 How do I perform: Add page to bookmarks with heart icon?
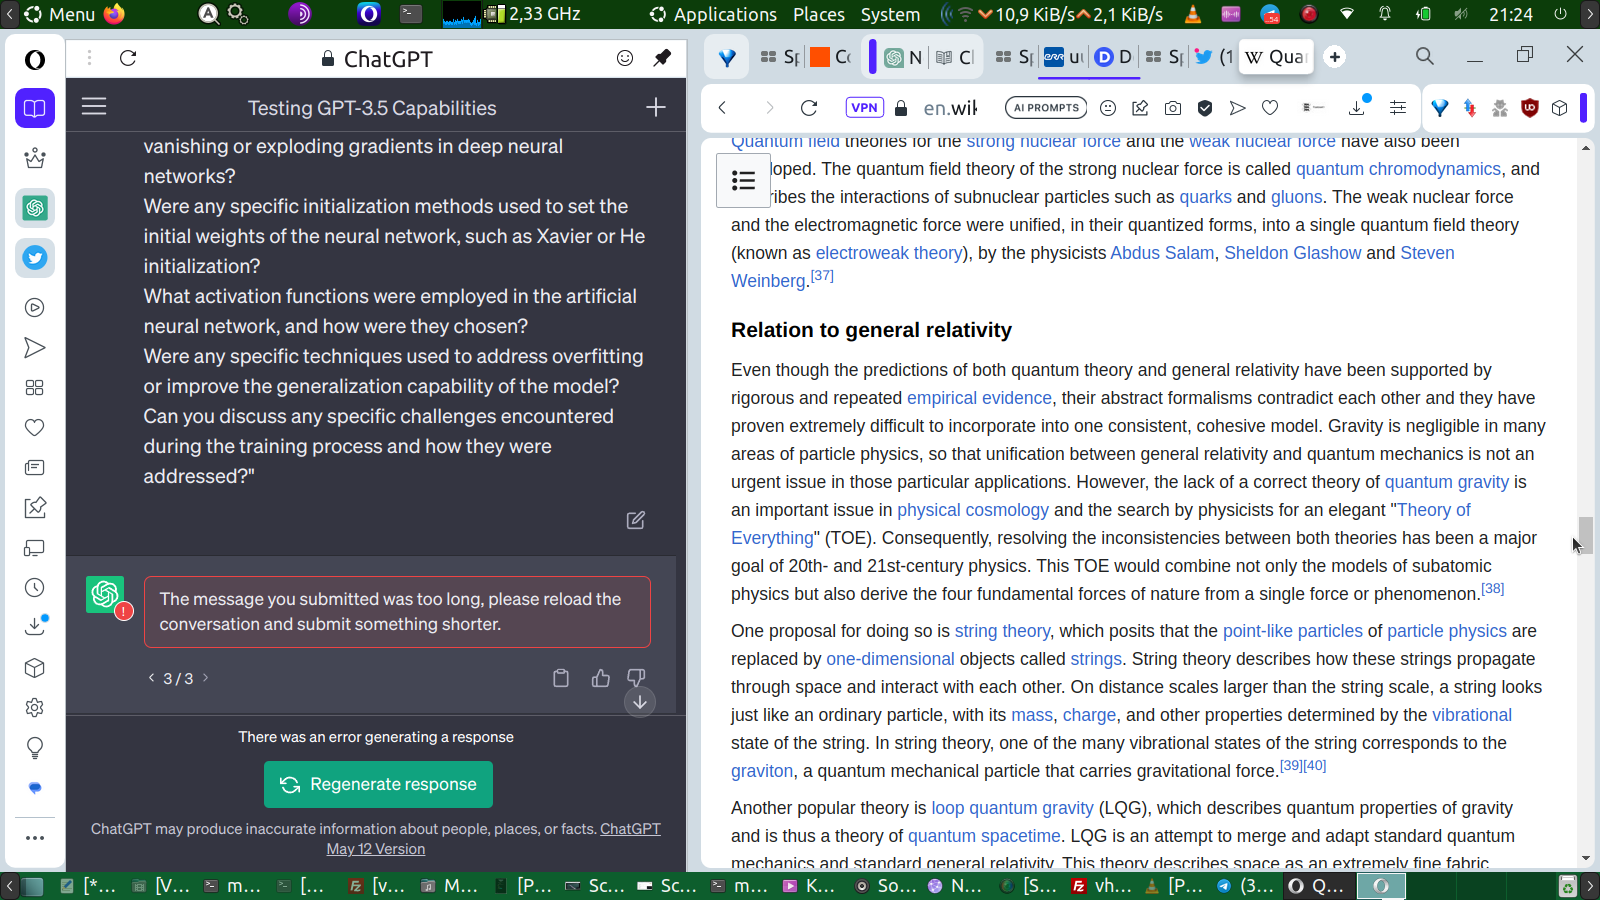pyautogui.click(x=1270, y=108)
